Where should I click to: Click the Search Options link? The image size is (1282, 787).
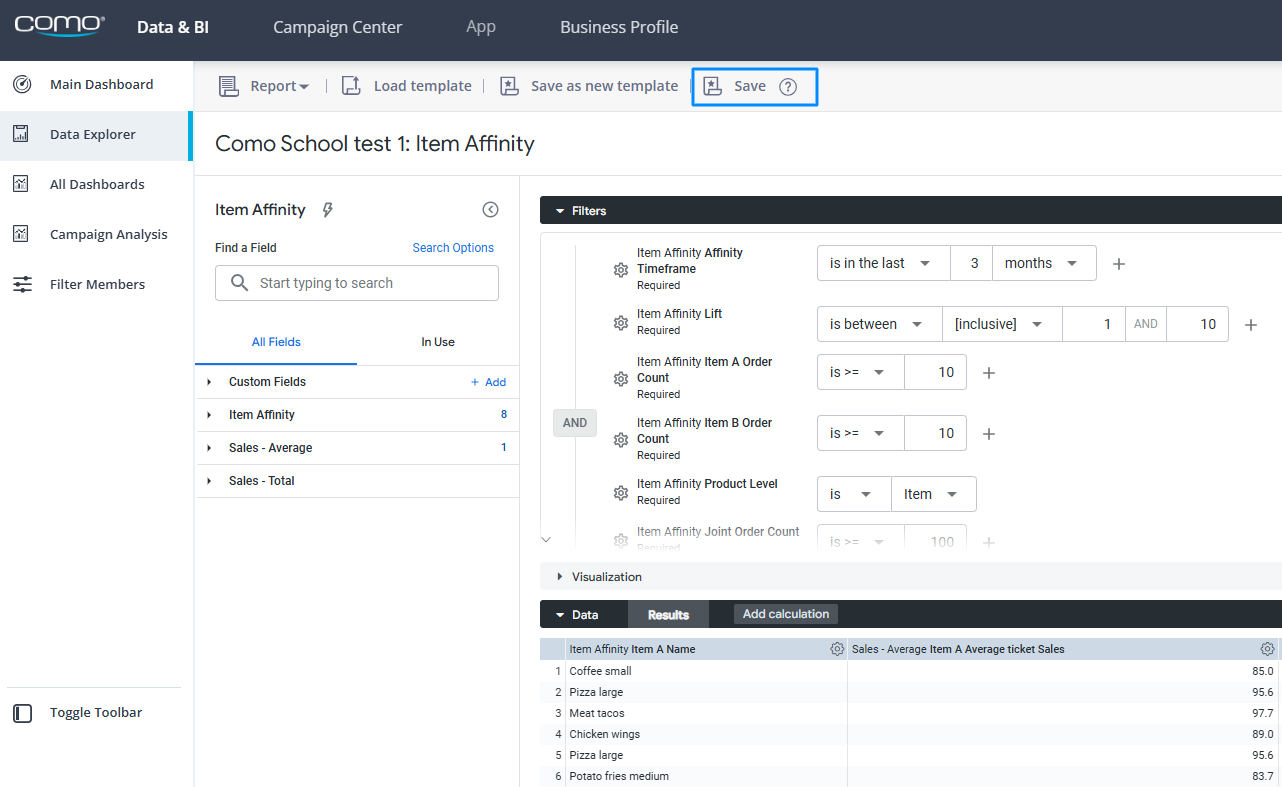[453, 248]
